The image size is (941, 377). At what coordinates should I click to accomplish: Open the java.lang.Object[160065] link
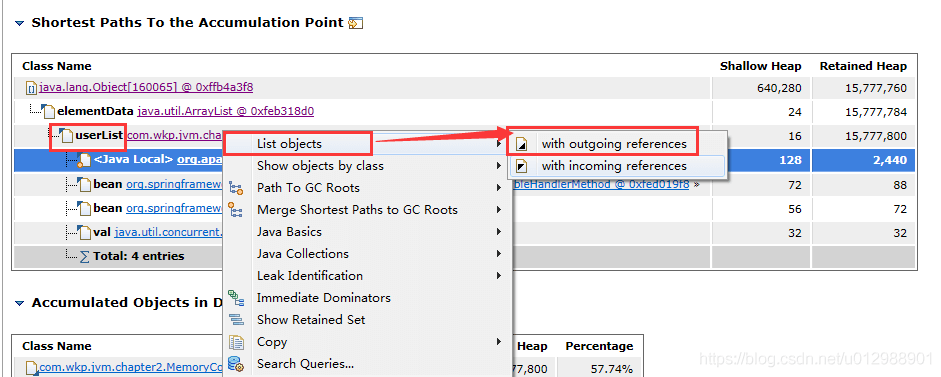(x=146, y=88)
